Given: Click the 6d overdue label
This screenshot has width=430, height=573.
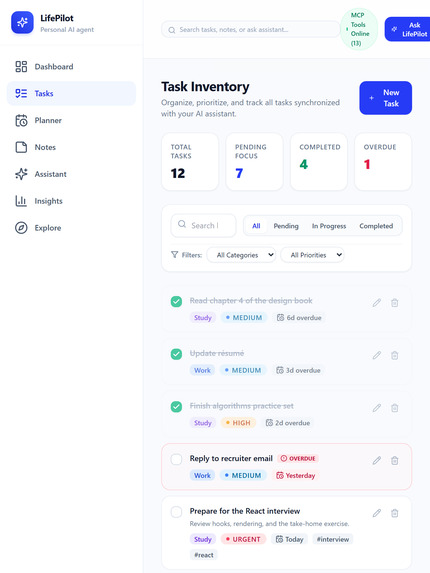Looking at the screenshot, I should coord(299,318).
